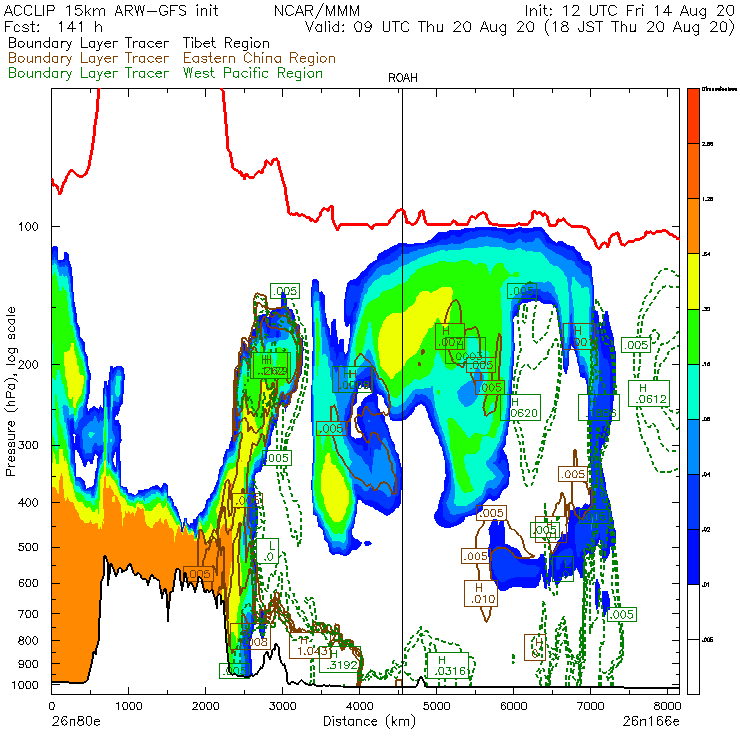The image size is (740, 740).
Task: Click the green 'L .0' contour label
Action: [x=268, y=551]
